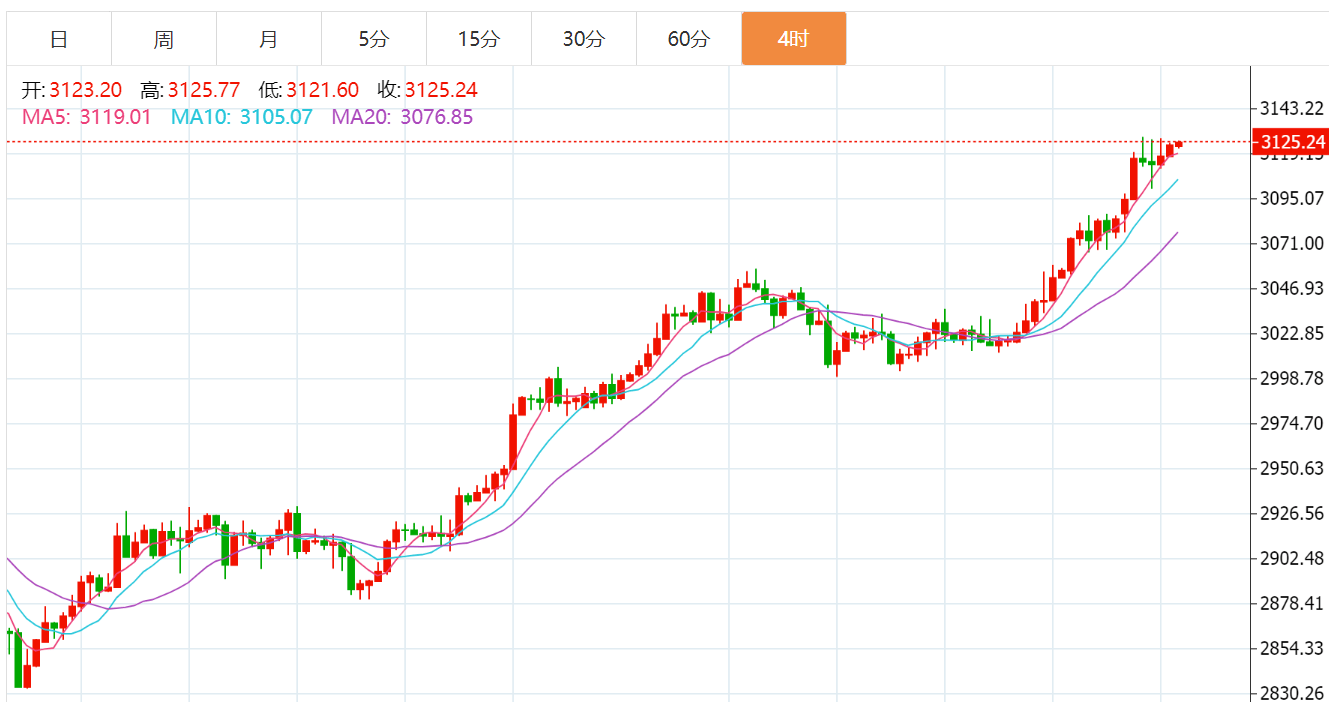Switch to the 60分 chart tab
This screenshot has height=702, width=1329.
[x=689, y=39]
